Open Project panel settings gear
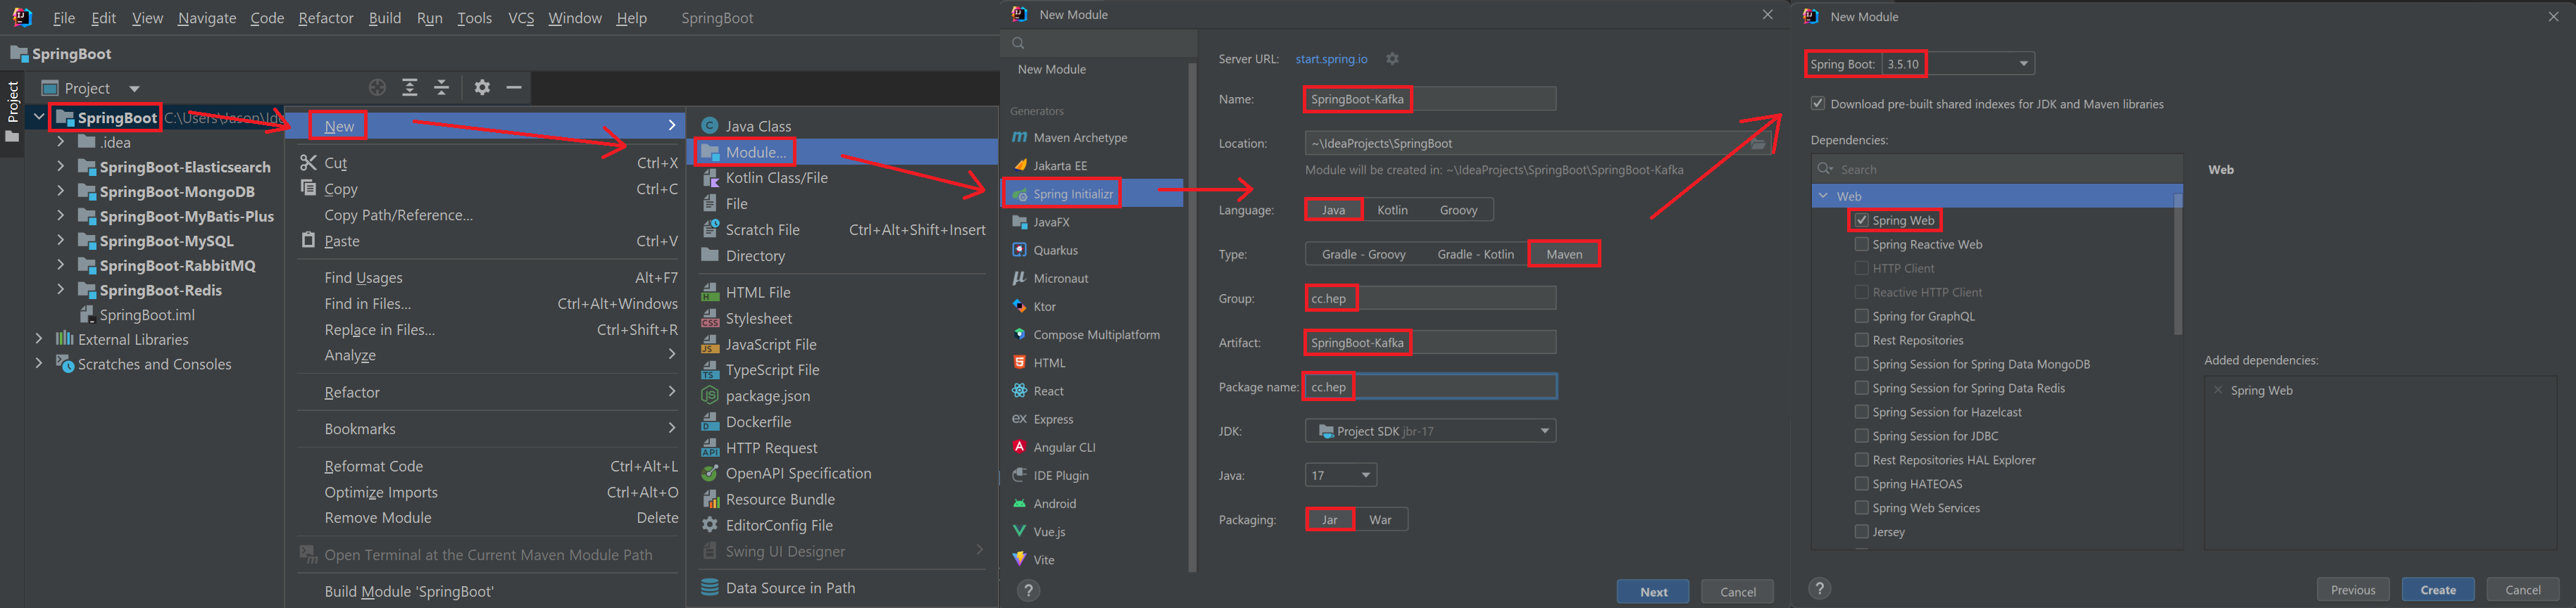 tap(482, 88)
